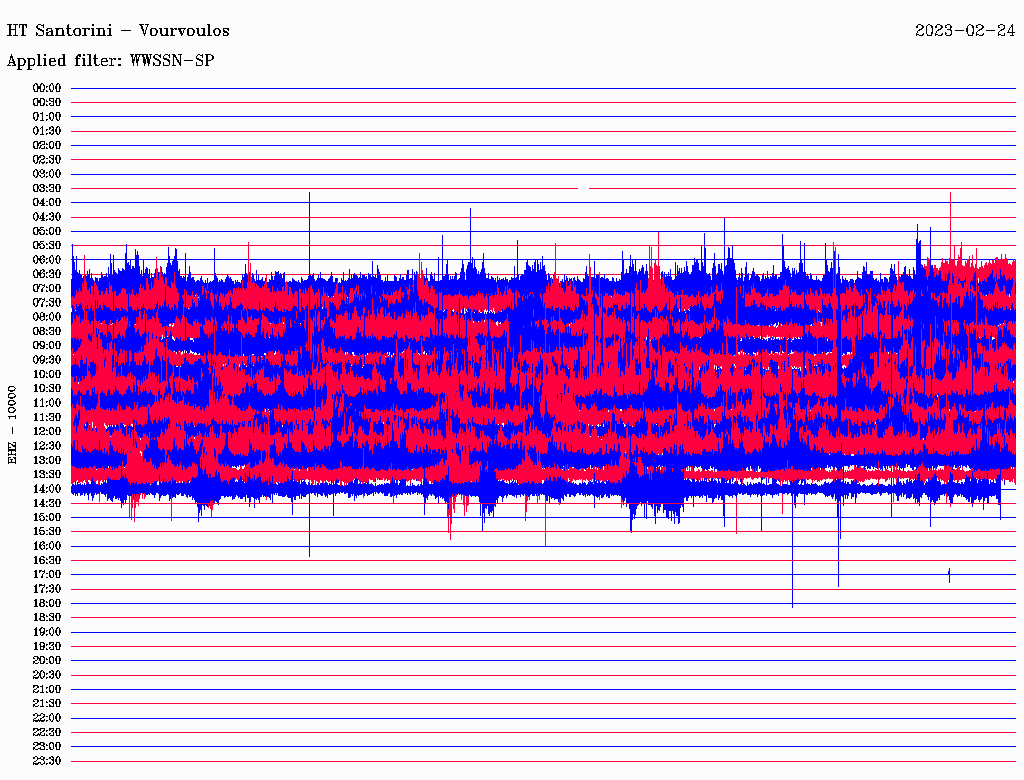Click the 19:30 time label

pos(47,646)
